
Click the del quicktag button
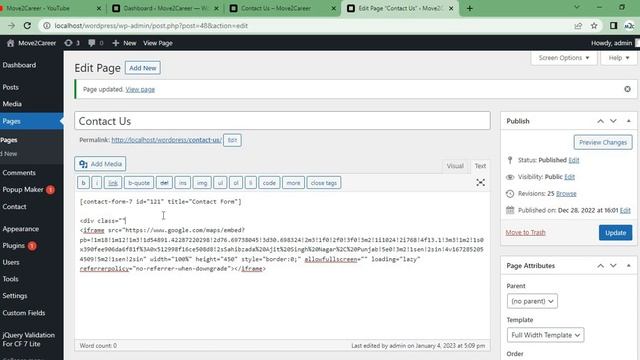164,183
